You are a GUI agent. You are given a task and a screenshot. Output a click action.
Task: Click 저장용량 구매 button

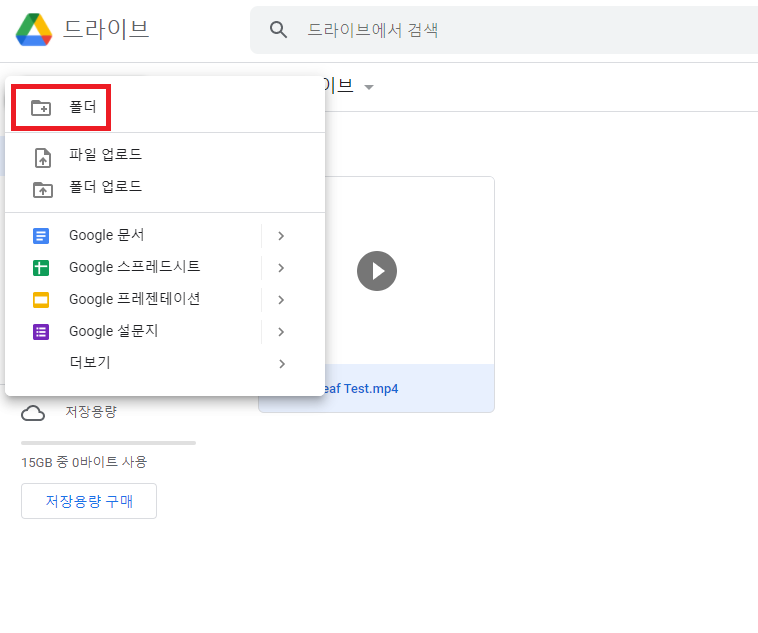(89, 501)
